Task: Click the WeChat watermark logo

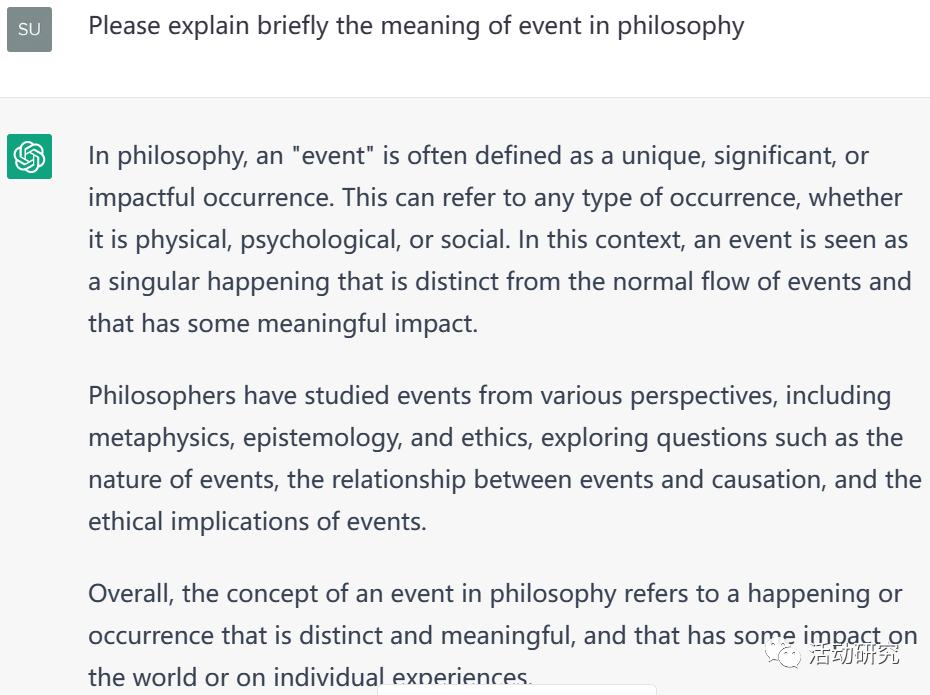Action: 783,653
